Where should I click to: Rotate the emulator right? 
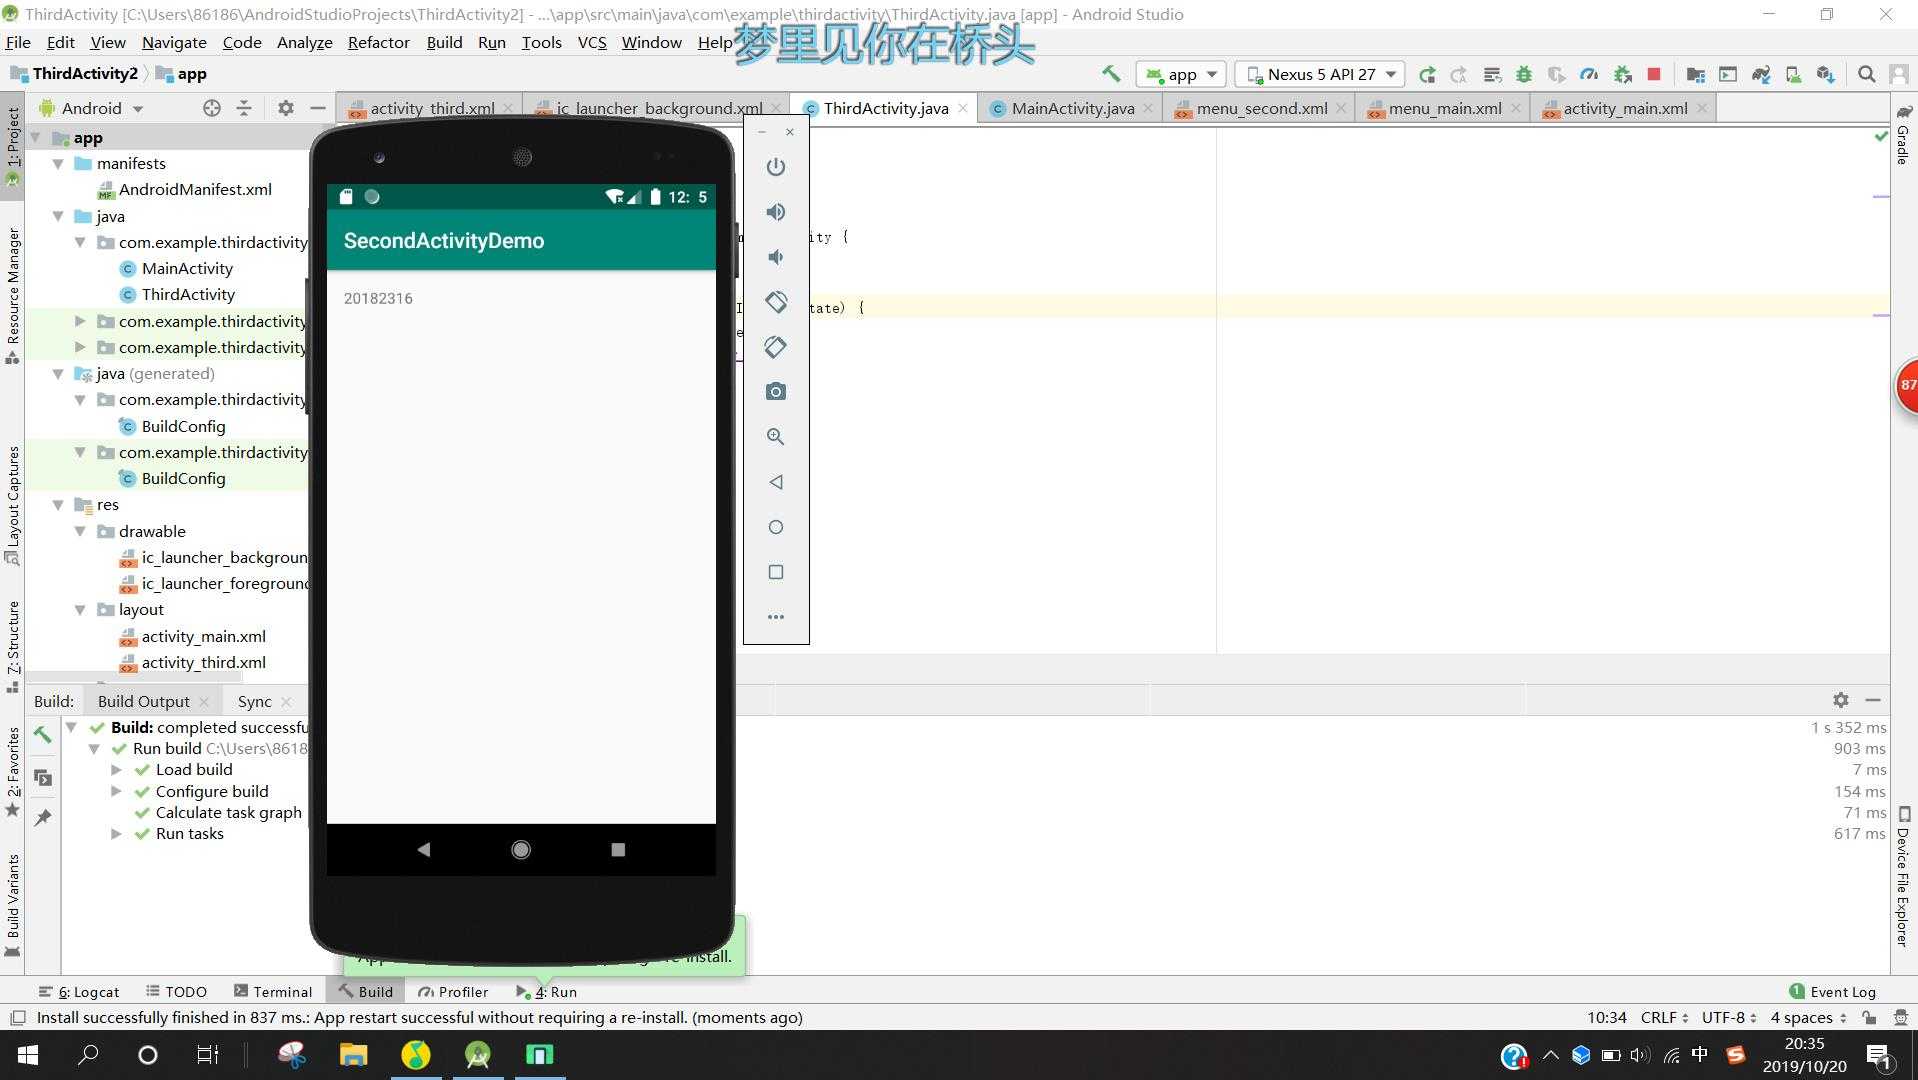[x=776, y=347]
